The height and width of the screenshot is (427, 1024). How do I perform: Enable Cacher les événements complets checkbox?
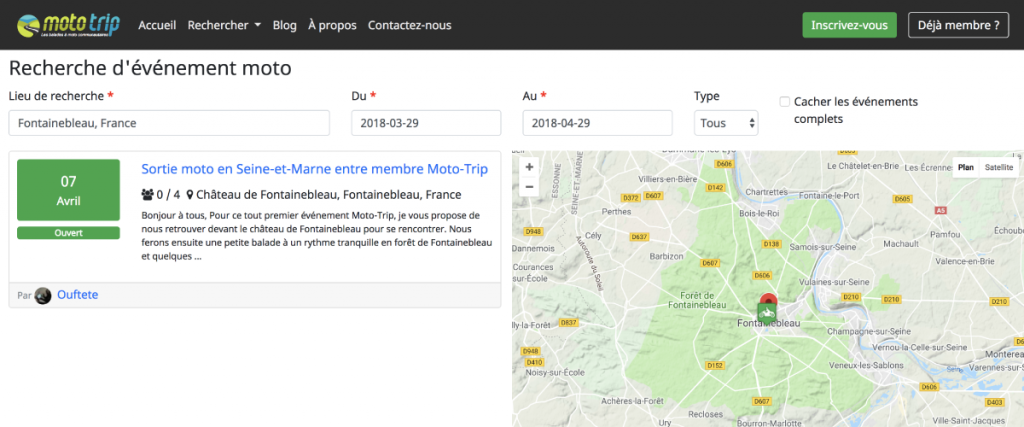(x=785, y=102)
